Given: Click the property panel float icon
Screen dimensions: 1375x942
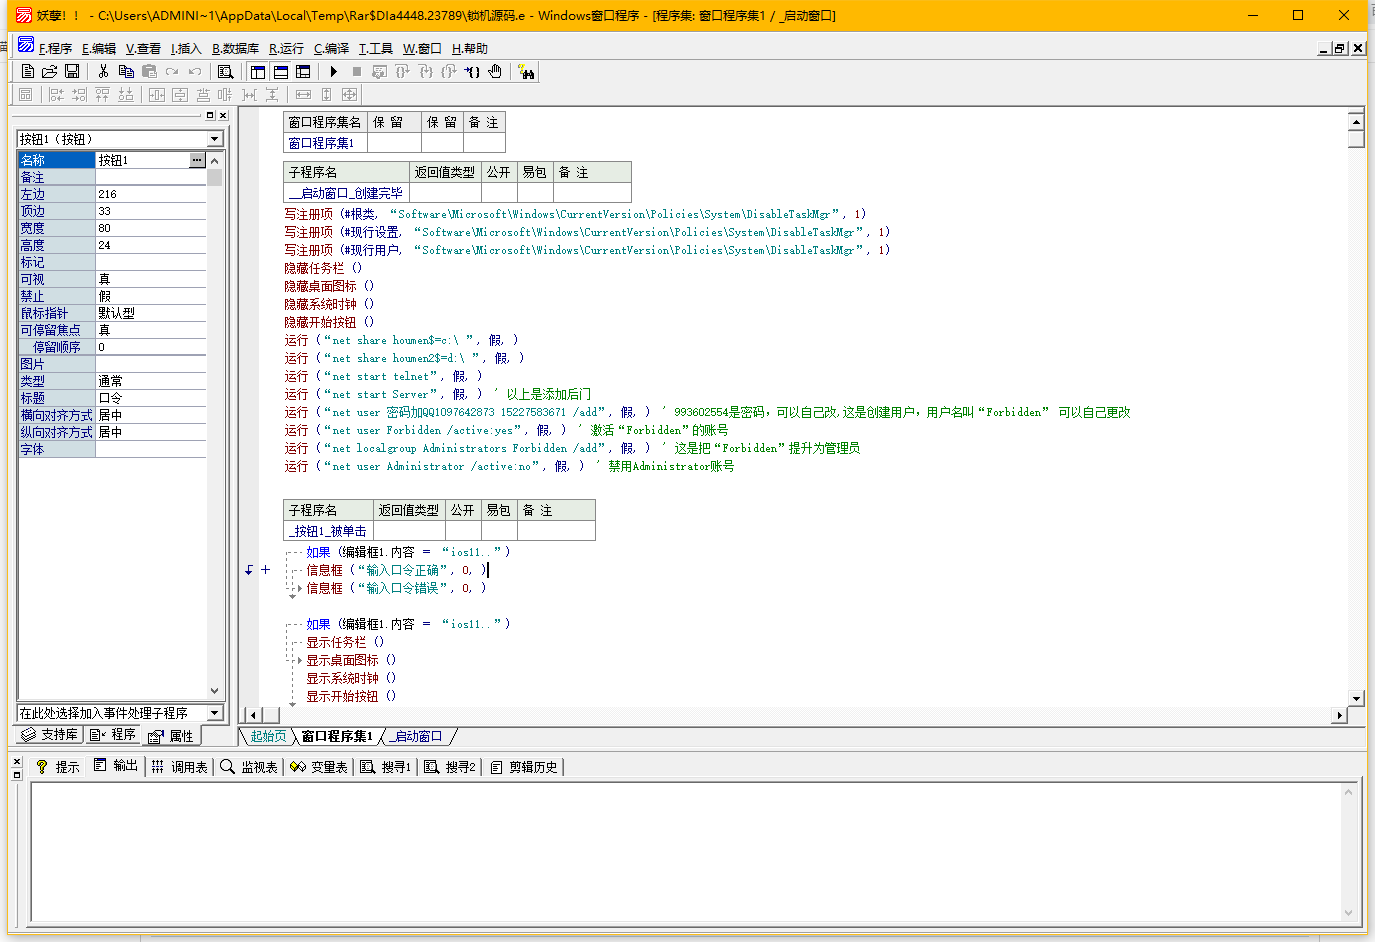Looking at the screenshot, I should [x=210, y=115].
